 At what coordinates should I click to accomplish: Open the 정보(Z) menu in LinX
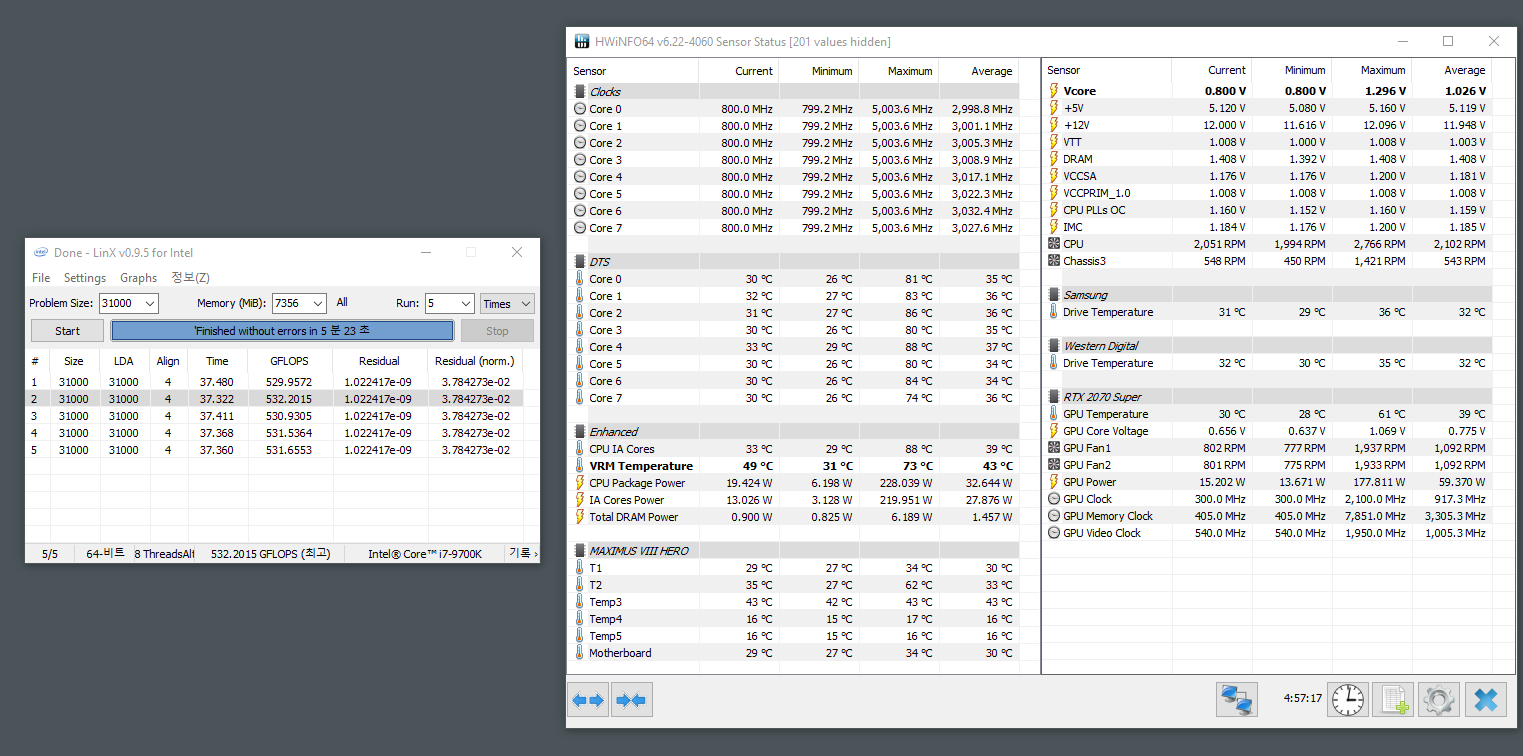coord(190,278)
